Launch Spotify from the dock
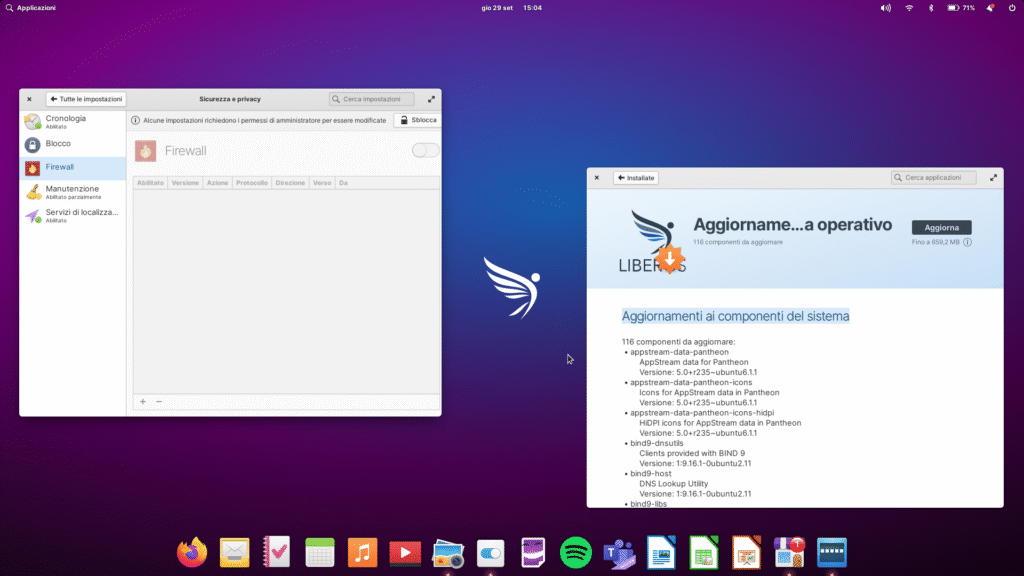Viewport: 1024px width, 576px height. [x=576, y=551]
